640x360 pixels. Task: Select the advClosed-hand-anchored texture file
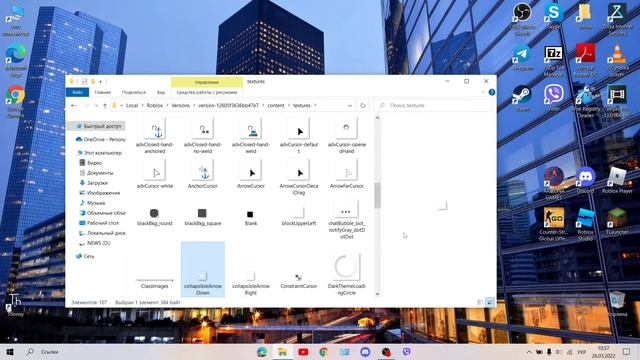(x=155, y=136)
